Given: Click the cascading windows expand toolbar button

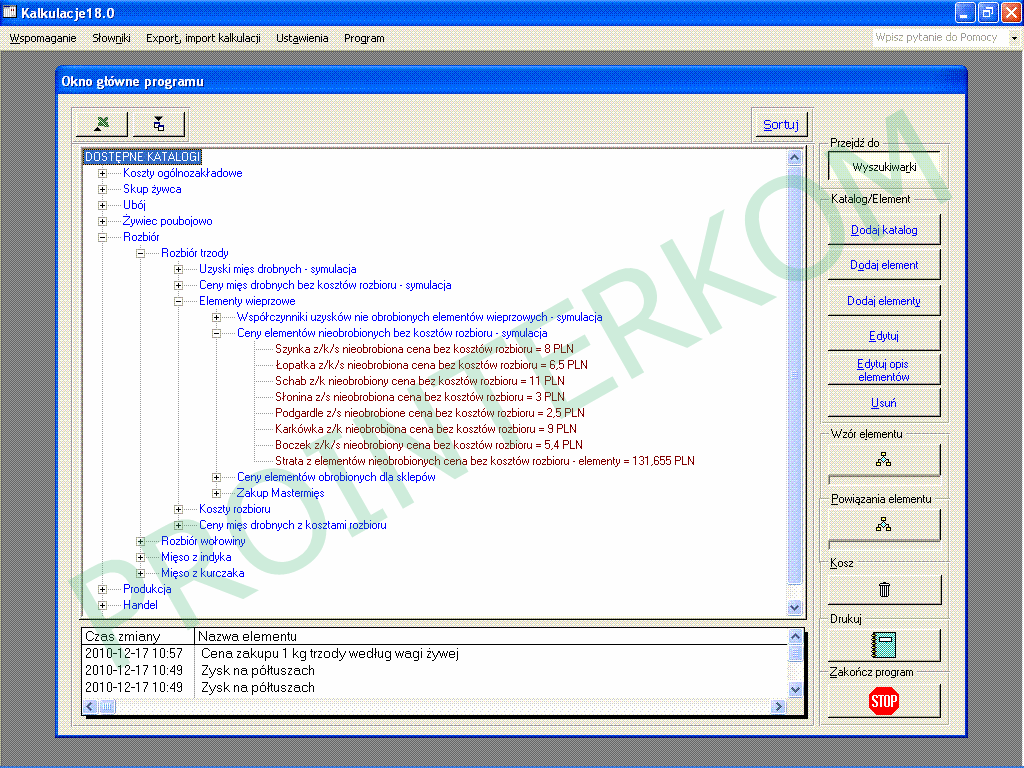Looking at the screenshot, I should pos(159,124).
